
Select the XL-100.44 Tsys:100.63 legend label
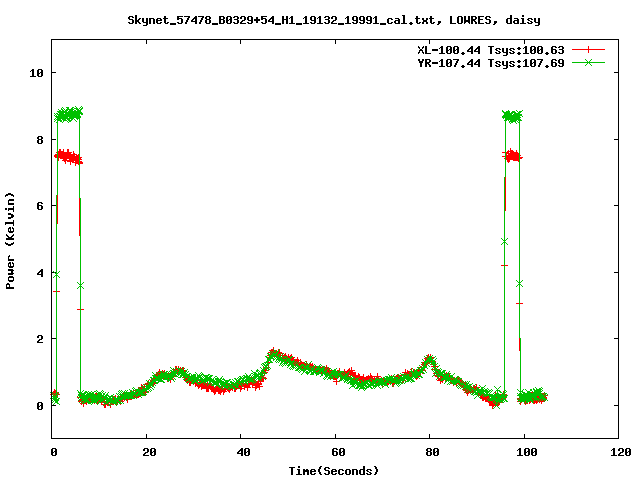pos(491,50)
